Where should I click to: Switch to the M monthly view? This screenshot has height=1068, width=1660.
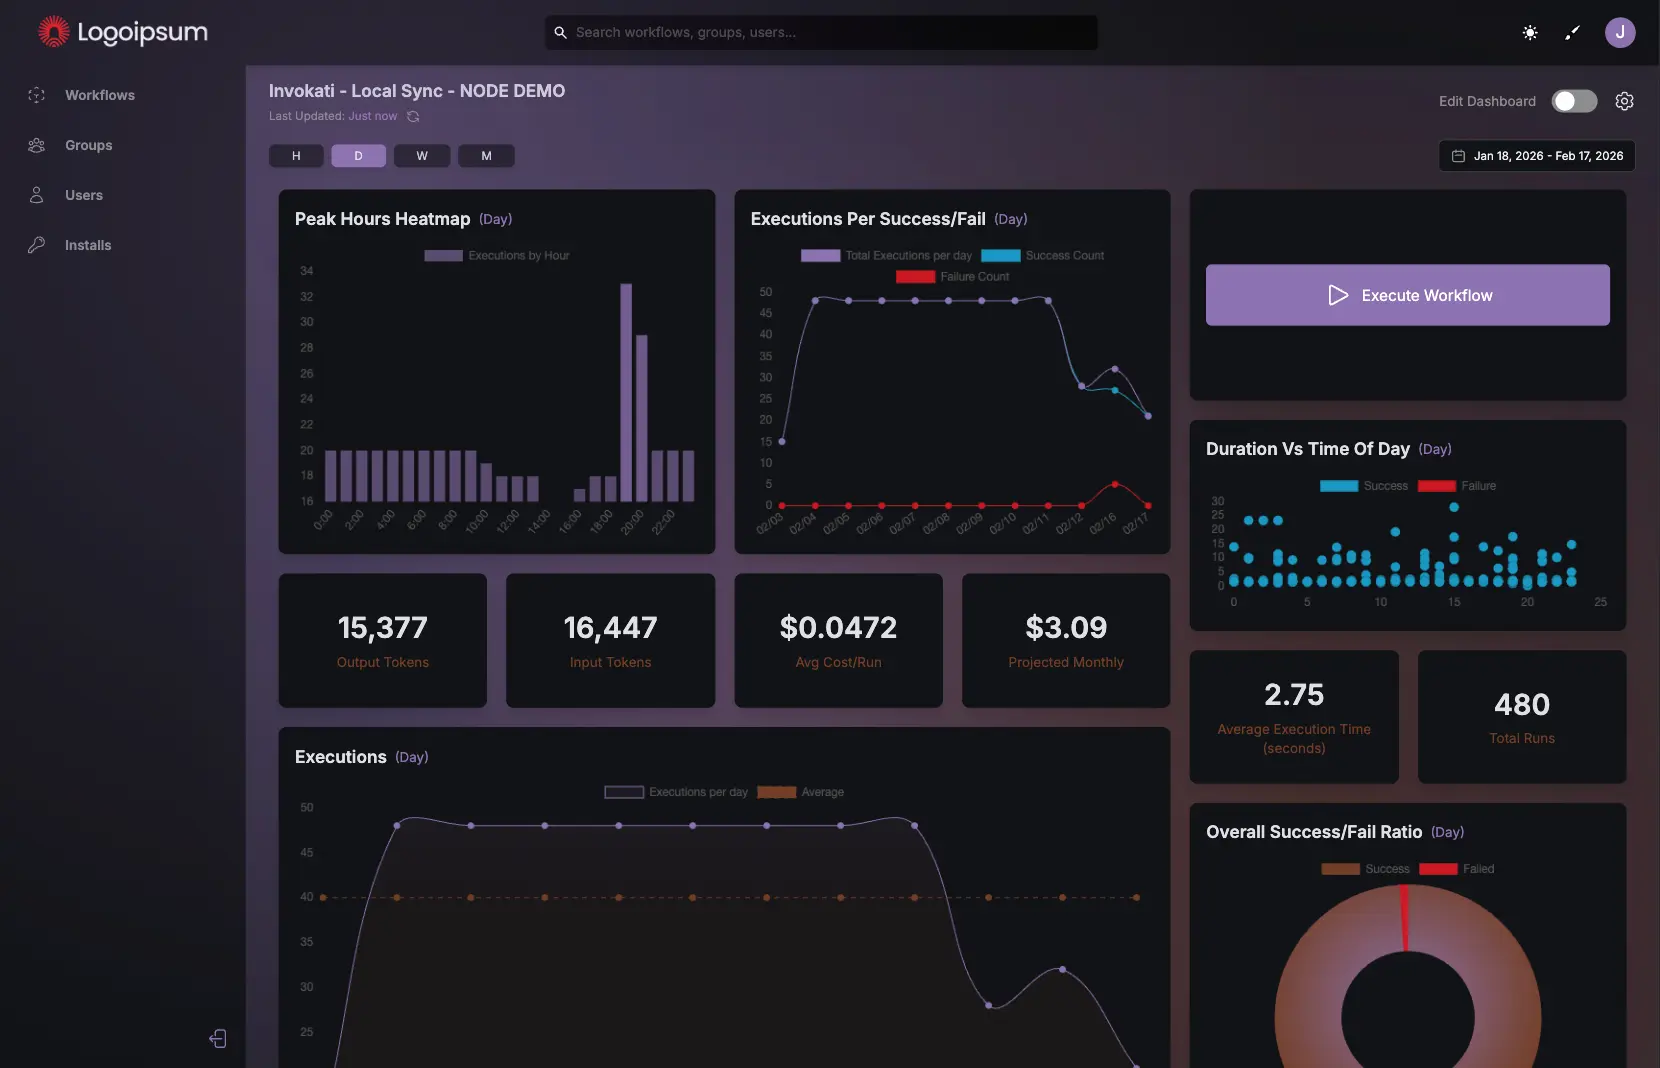[x=486, y=156]
